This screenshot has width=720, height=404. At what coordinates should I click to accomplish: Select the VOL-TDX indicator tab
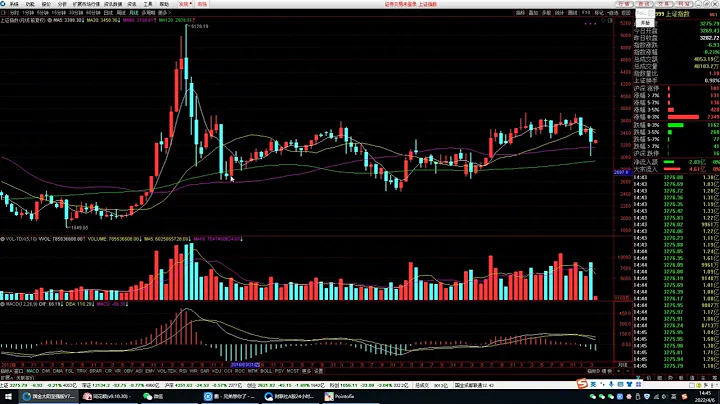click(x=167, y=371)
